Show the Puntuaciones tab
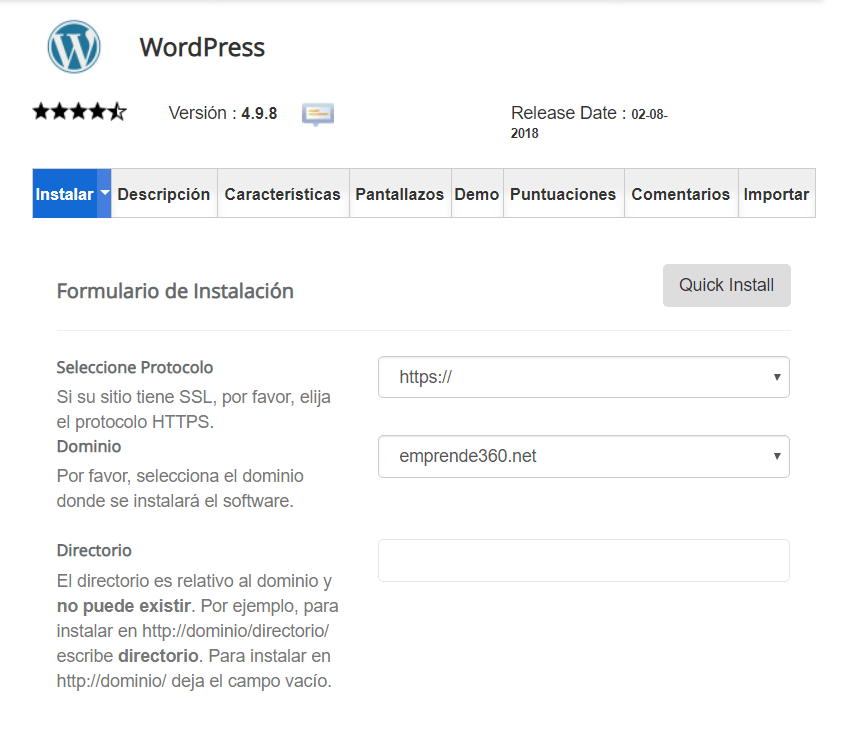The height and width of the screenshot is (732, 844). point(563,194)
